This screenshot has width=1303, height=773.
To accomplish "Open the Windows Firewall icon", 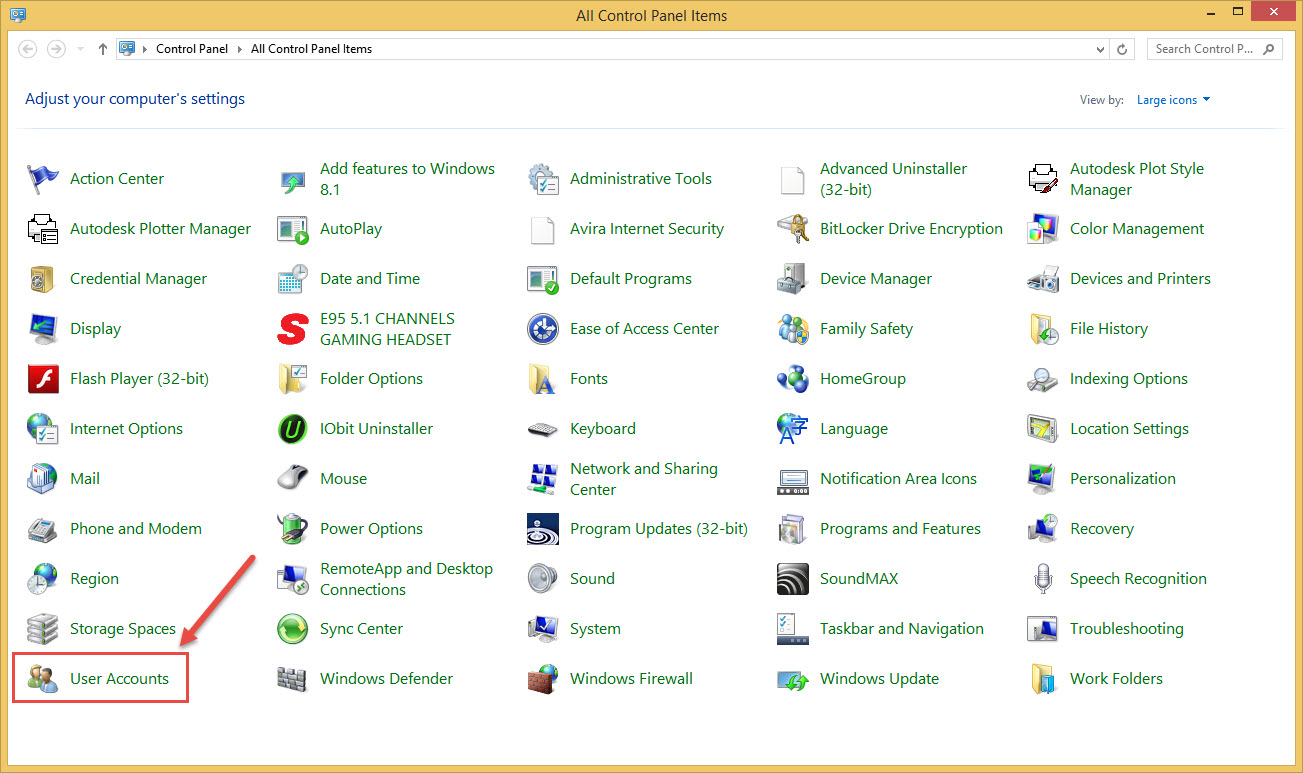I will click(x=543, y=679).
